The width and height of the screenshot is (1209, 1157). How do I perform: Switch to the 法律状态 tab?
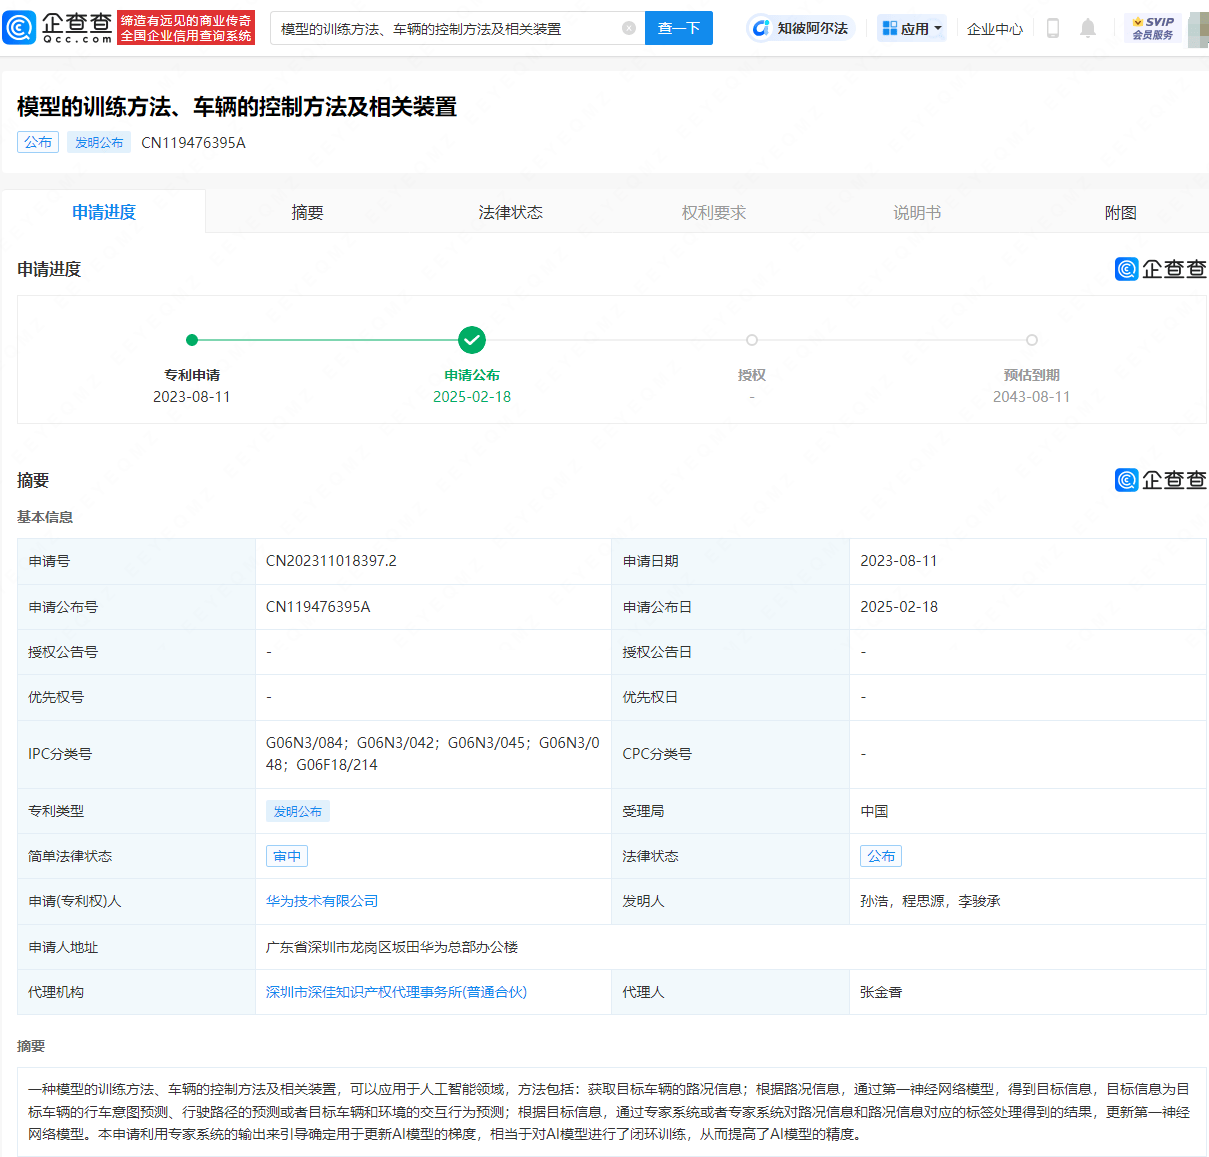tap(510, 212)
